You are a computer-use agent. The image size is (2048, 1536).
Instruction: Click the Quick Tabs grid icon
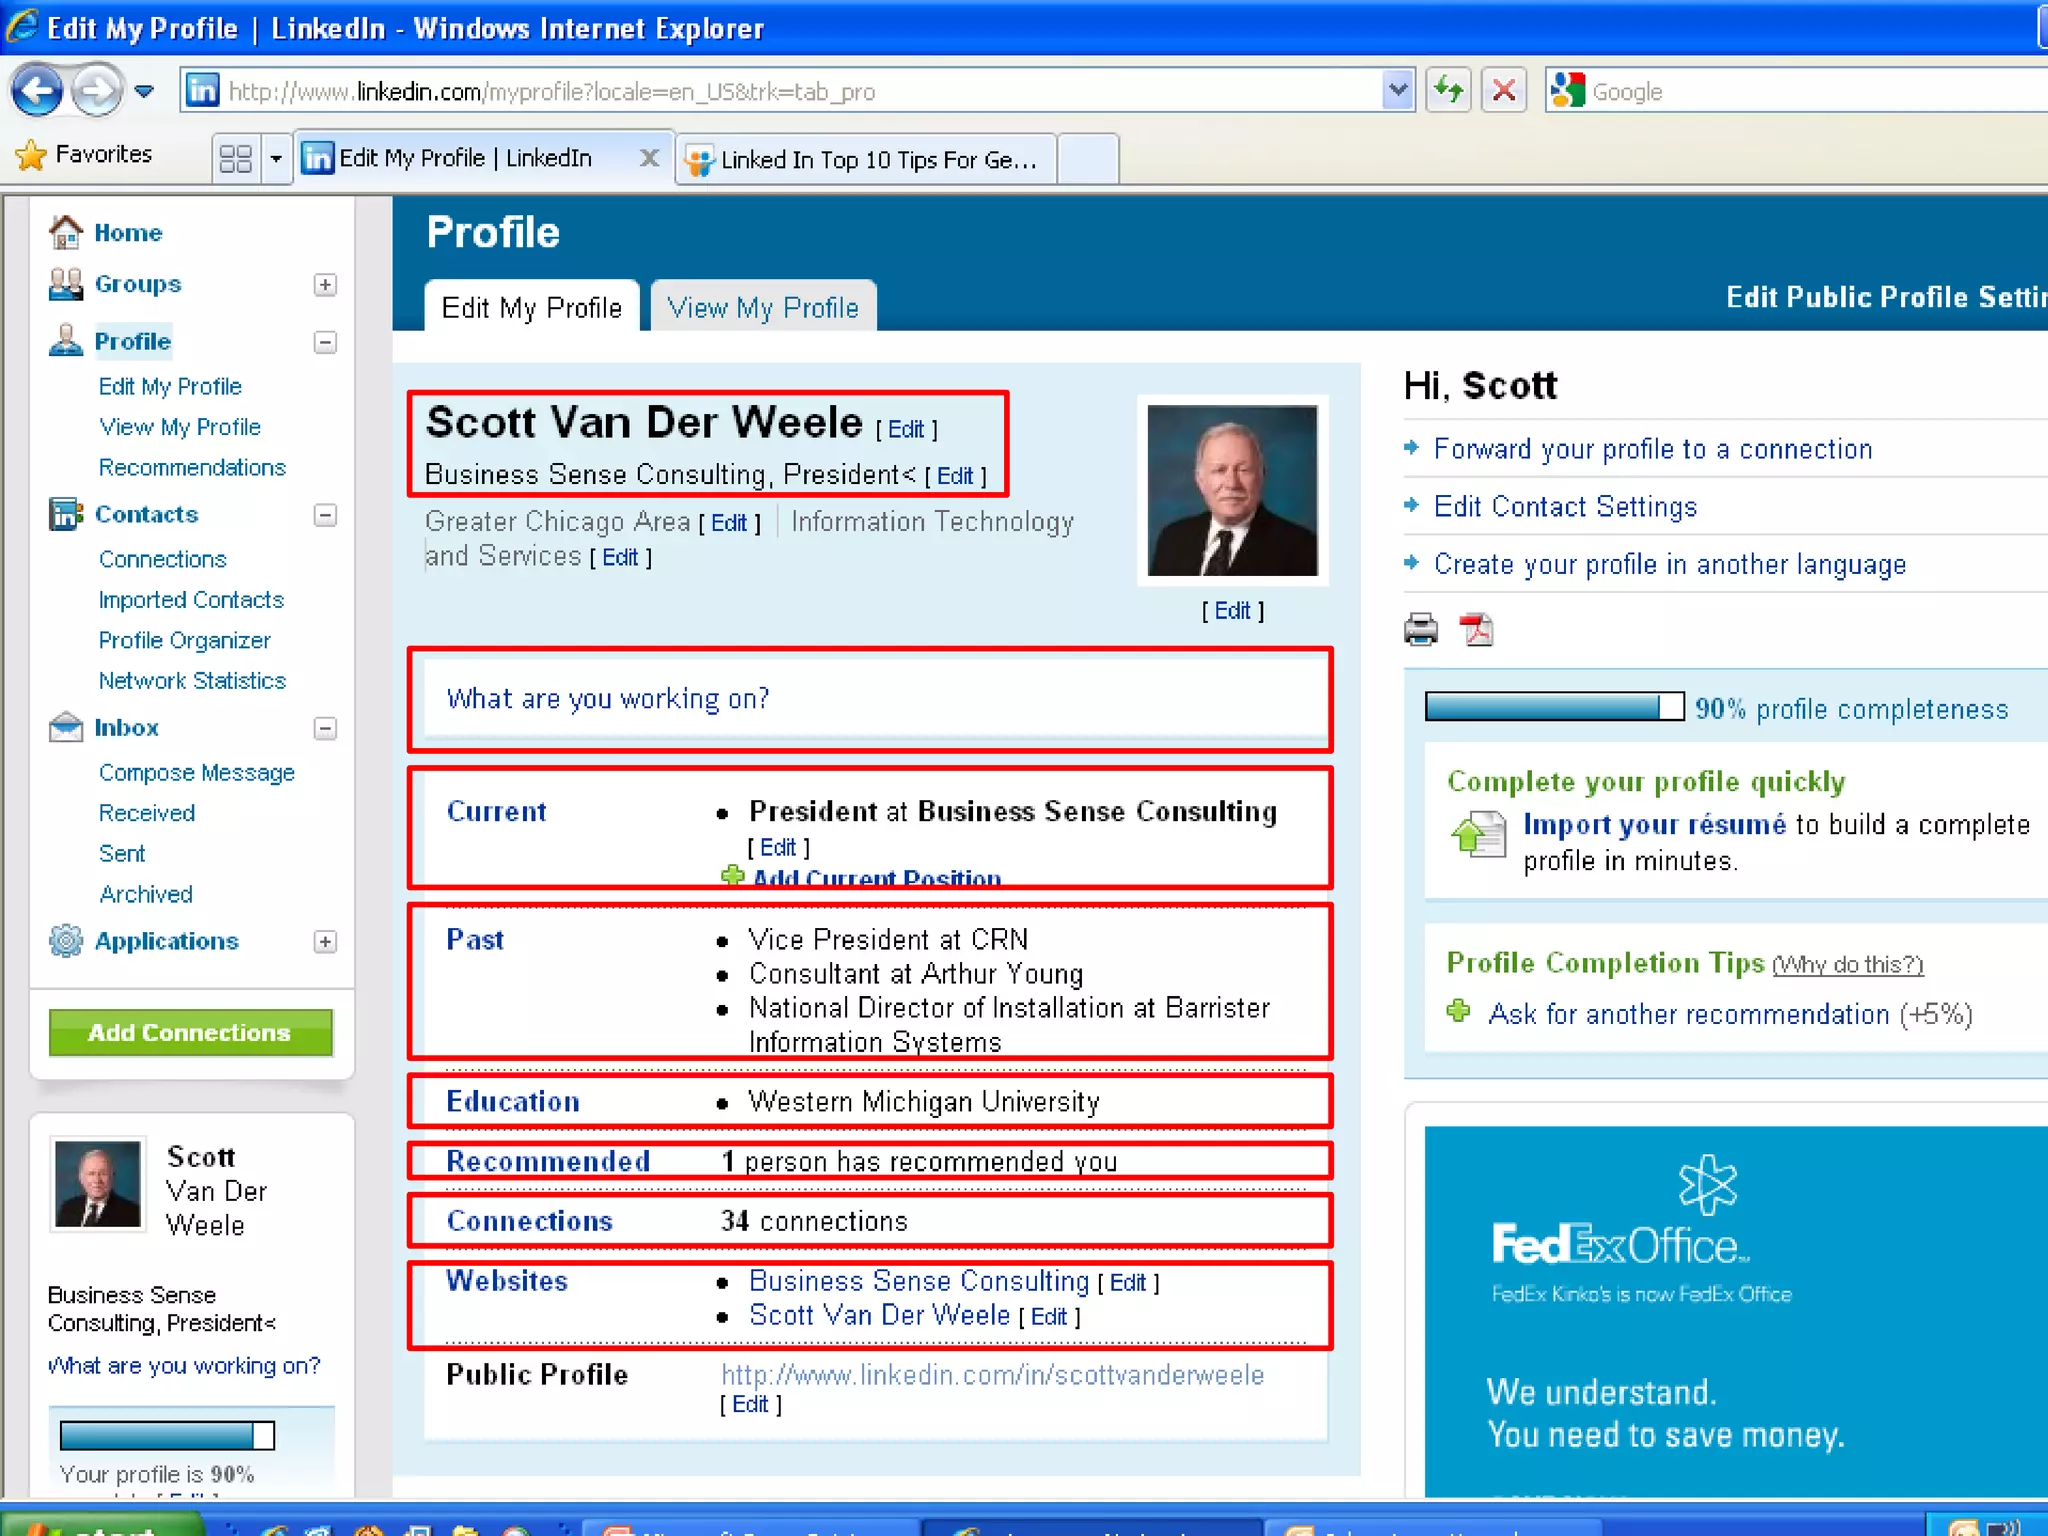pos(236,158)
